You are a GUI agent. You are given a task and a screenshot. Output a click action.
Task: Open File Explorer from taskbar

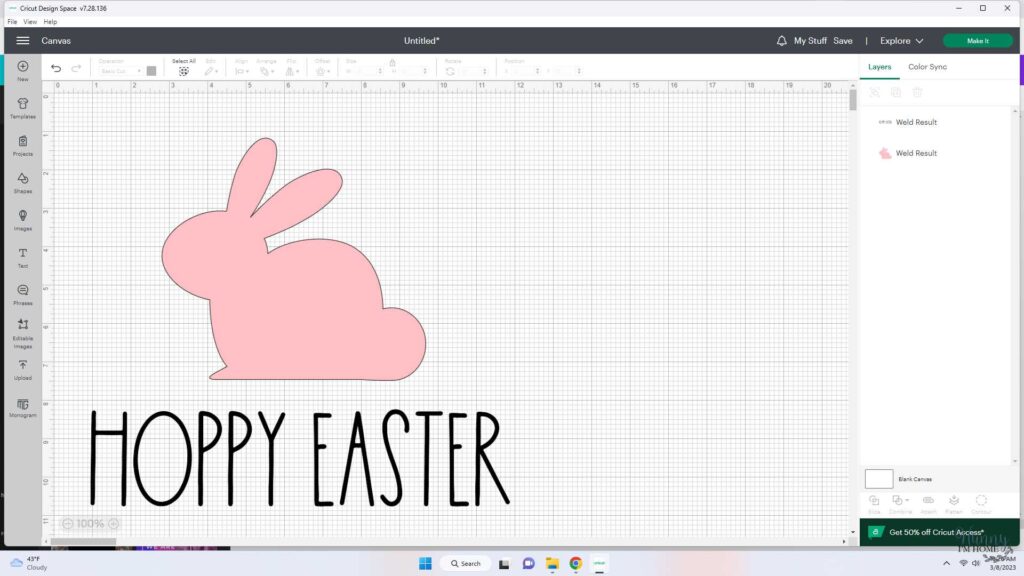pyautogui.click(x=552, y=564)
